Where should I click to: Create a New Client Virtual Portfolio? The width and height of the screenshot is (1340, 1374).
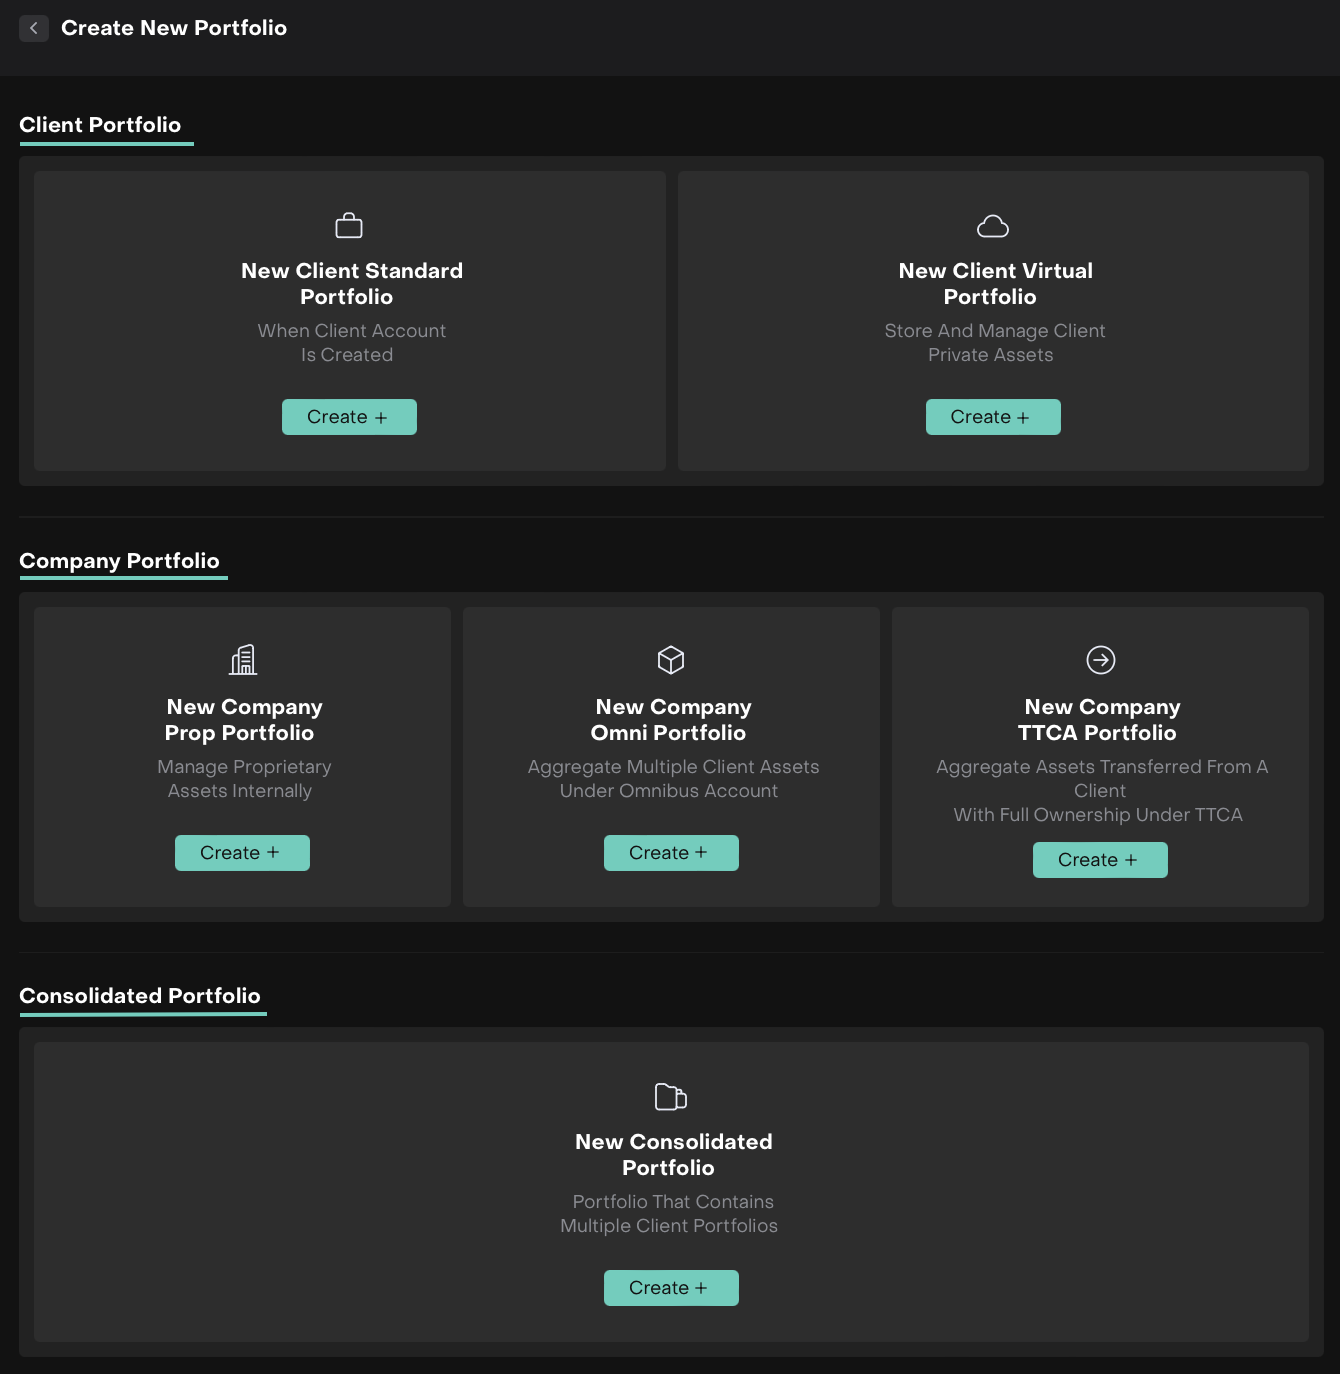click(x=992, y=417)
